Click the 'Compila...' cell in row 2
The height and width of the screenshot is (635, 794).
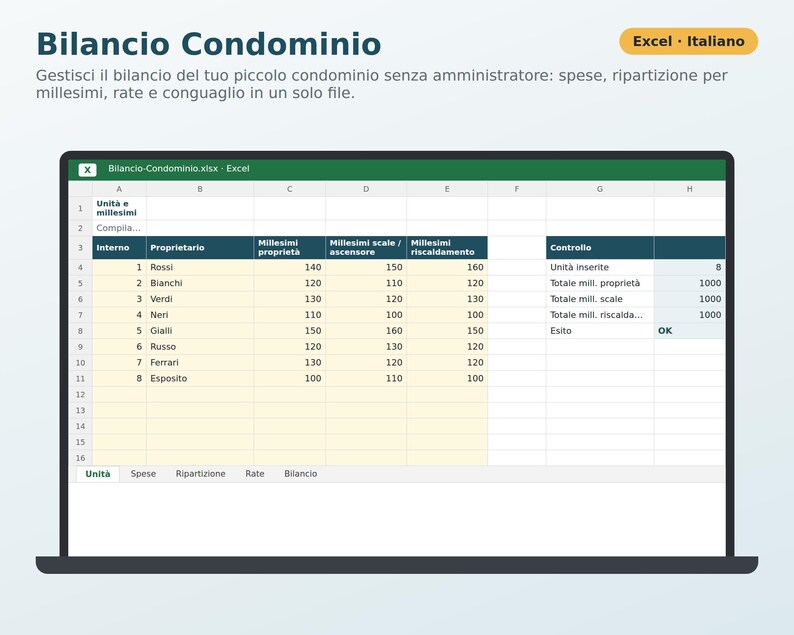[x=120, y=228]
